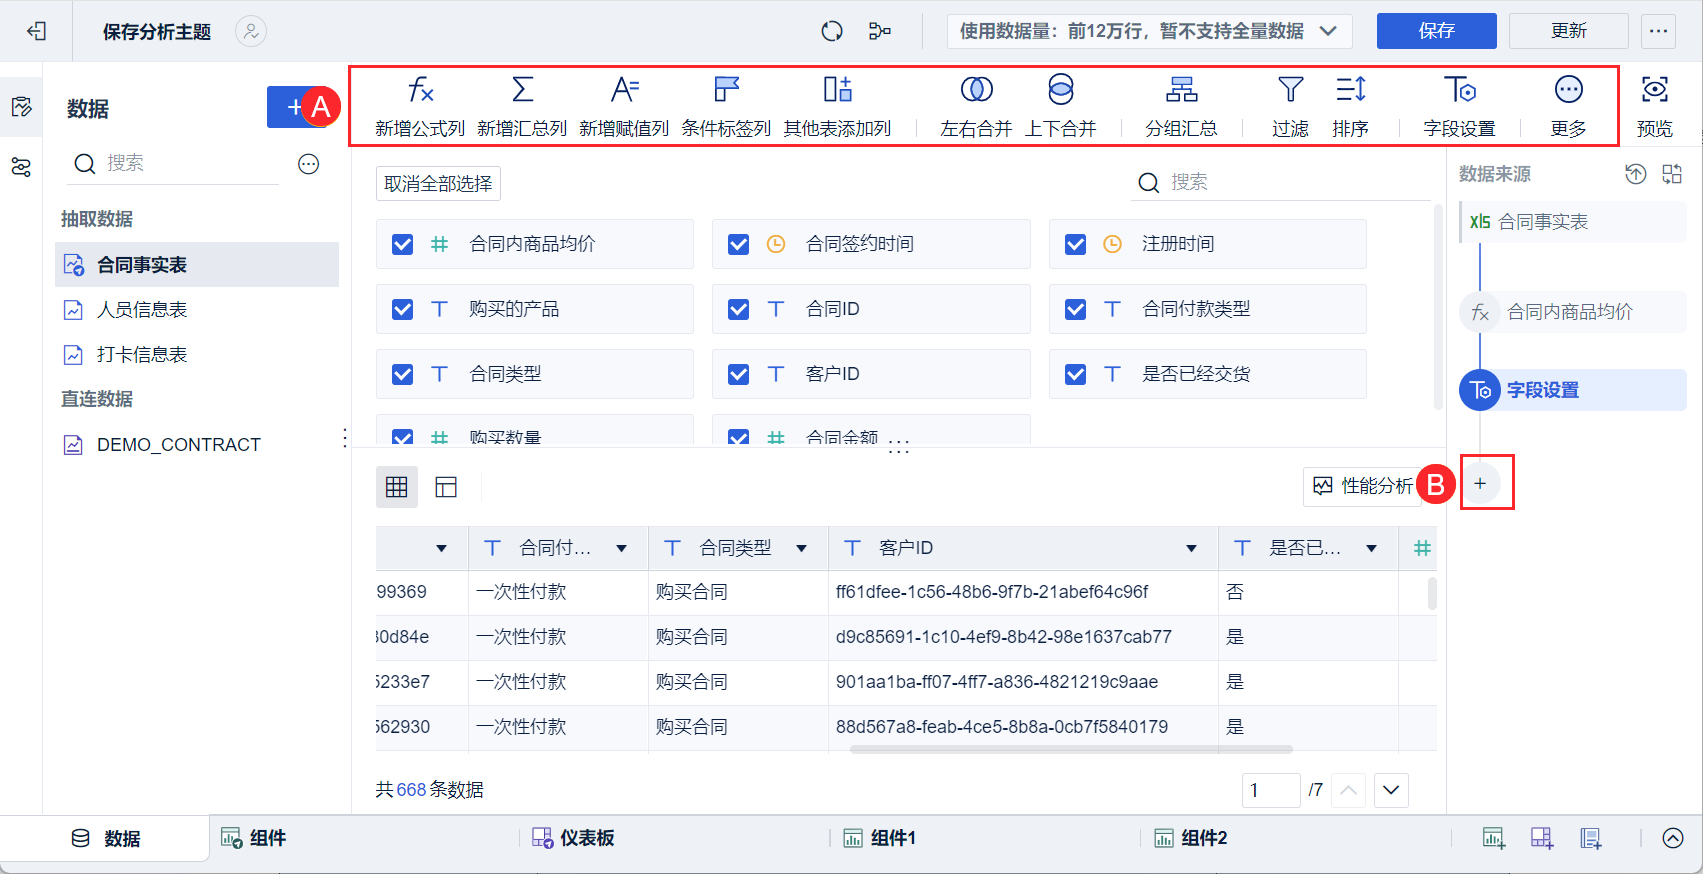Screen dimensions: 1703x874
Task: Open the 新增赋值列 tool
Action: (x=624, y=106)
